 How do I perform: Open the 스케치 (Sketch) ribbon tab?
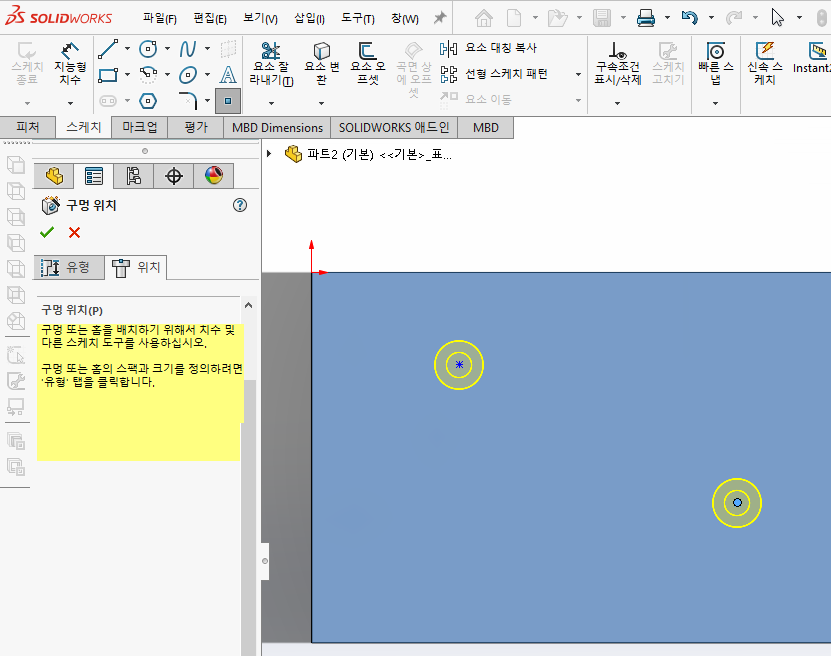(83, 127)
